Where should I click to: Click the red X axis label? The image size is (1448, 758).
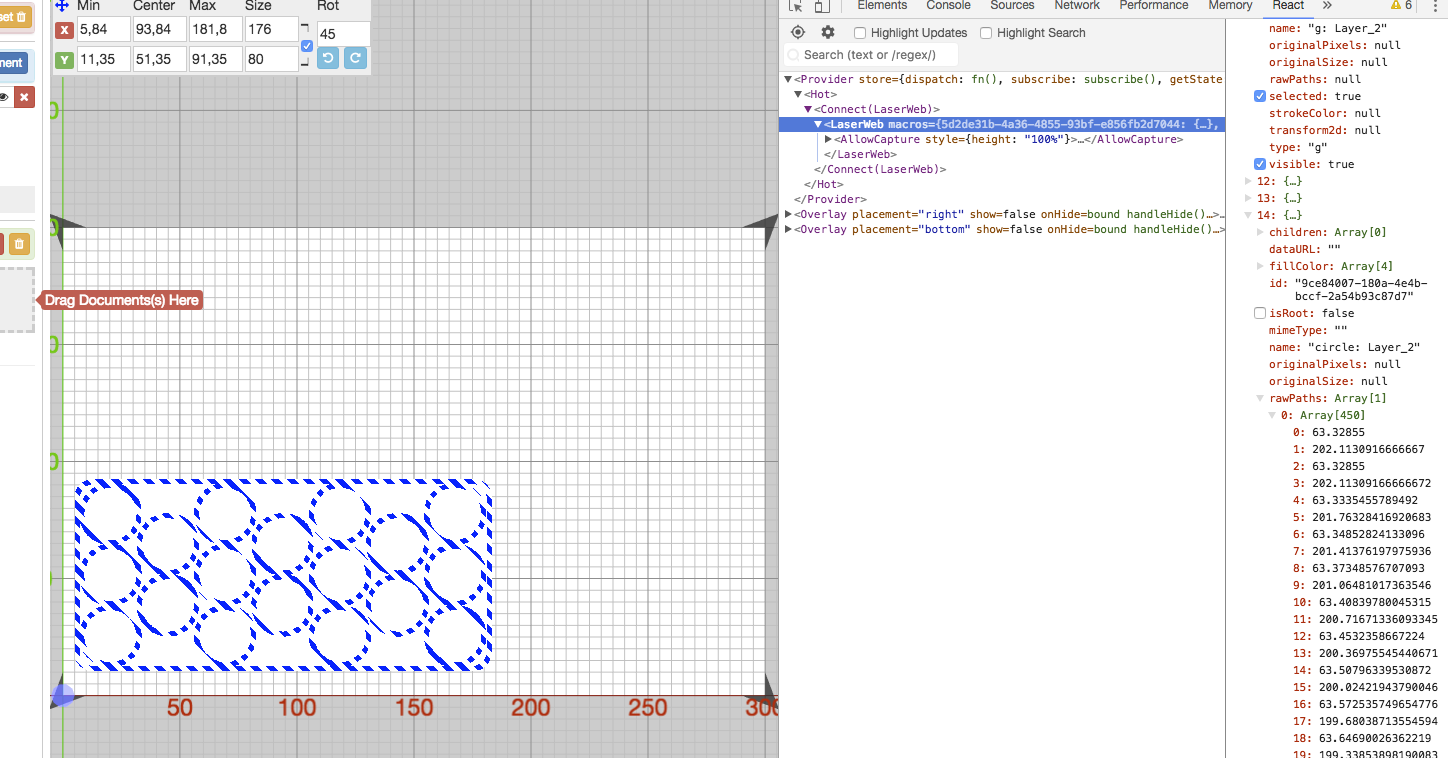(64, 30)
